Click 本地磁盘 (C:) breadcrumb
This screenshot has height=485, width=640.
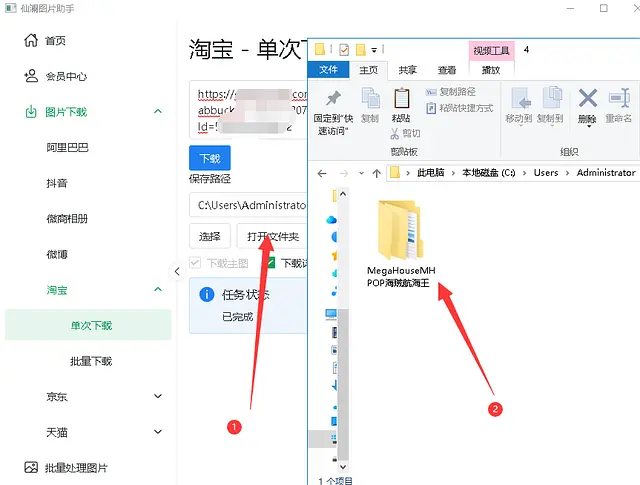pos(488,173)
